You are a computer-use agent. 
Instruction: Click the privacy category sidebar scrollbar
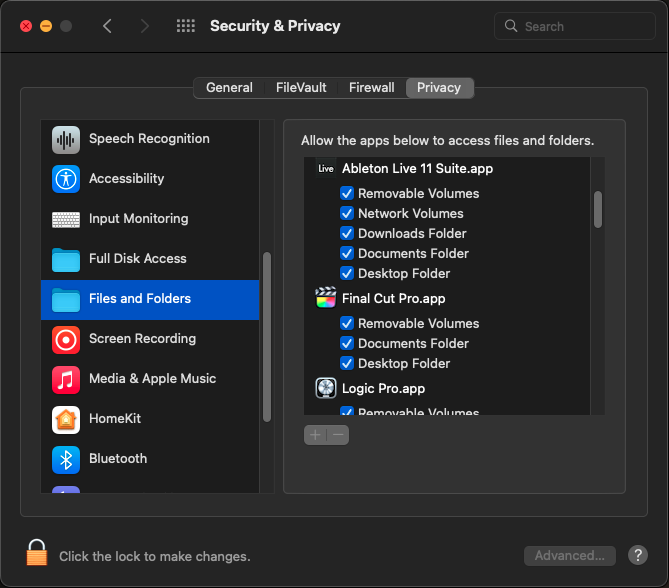click(x=267, y=337)
